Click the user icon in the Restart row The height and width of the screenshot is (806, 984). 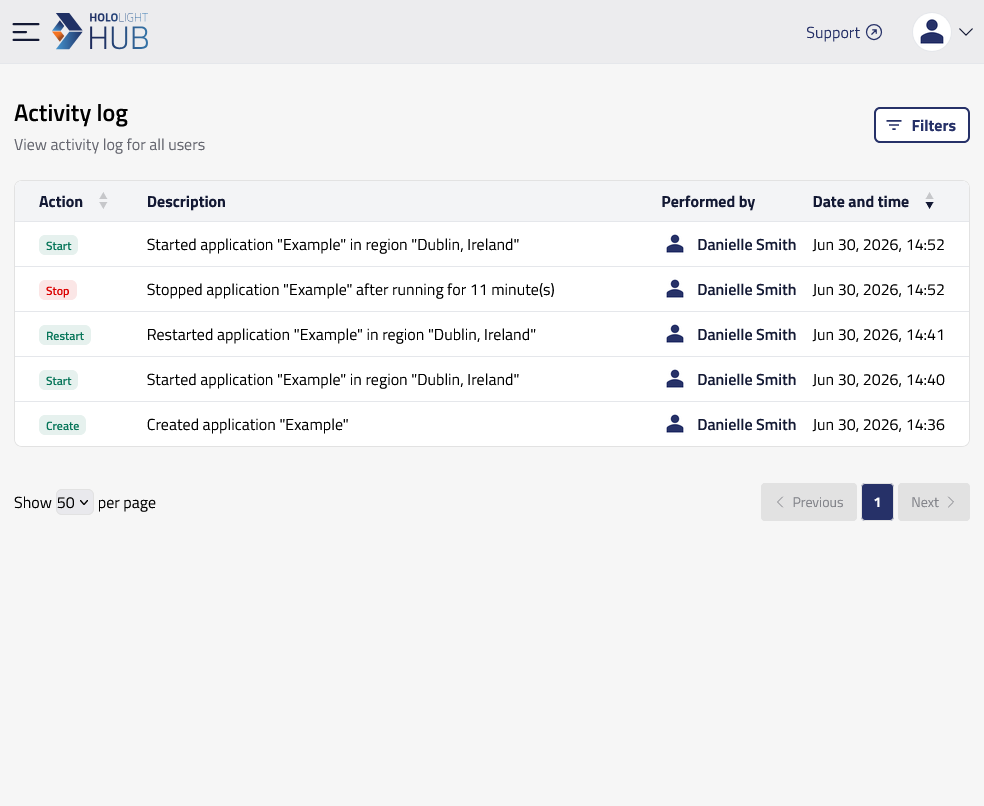[x=675, y=334]
